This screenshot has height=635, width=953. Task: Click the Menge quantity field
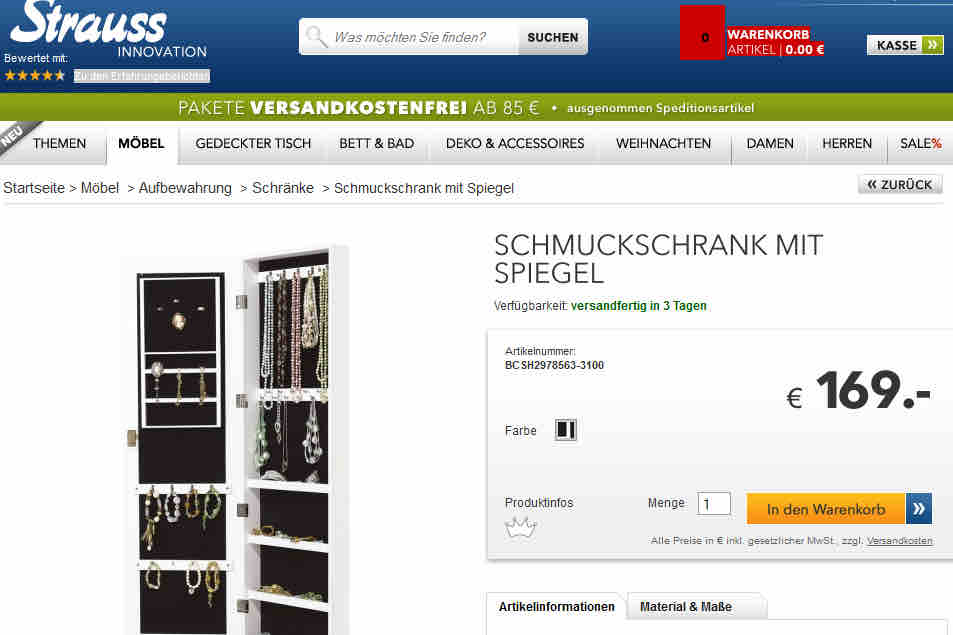coord(714,504)
